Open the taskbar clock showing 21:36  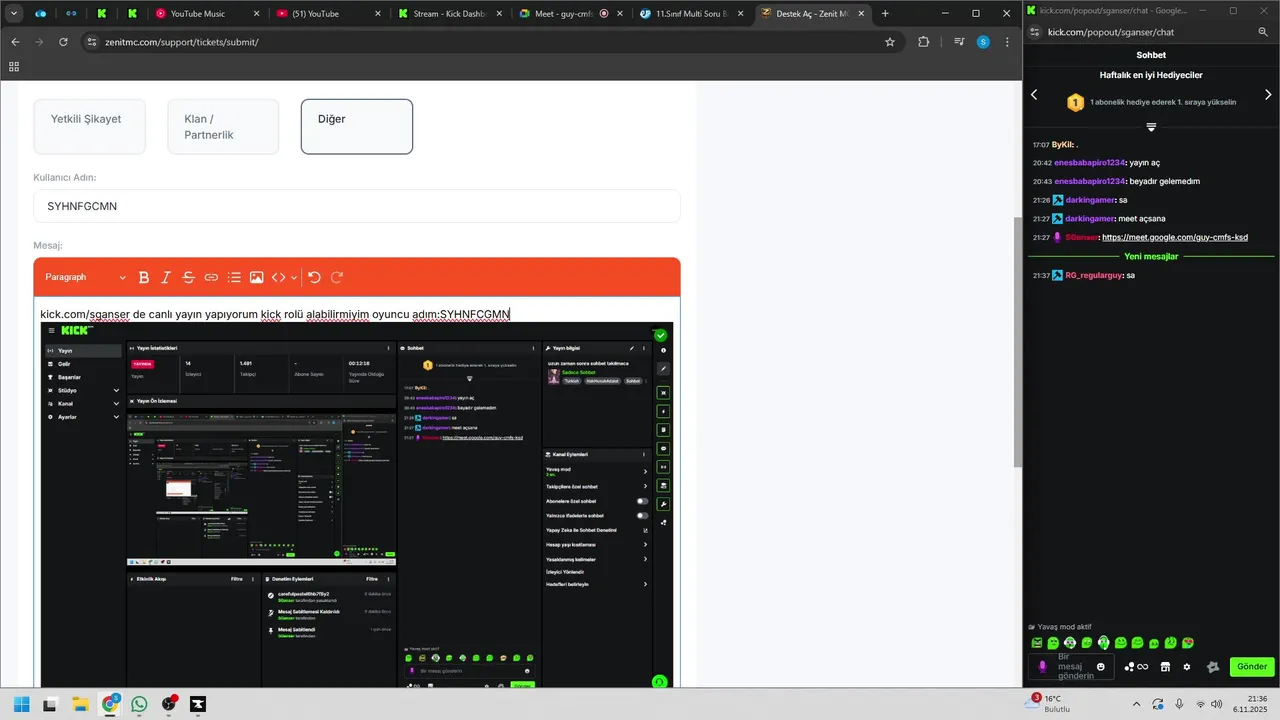[x=1251, y=704]
